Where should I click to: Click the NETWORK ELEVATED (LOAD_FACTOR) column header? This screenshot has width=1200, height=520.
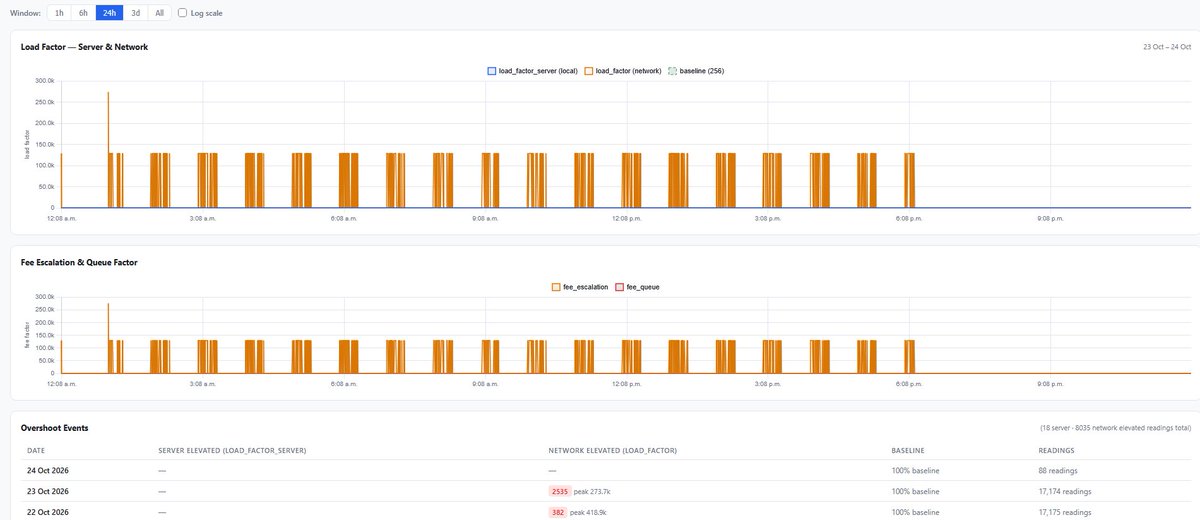tap(613, 450)
